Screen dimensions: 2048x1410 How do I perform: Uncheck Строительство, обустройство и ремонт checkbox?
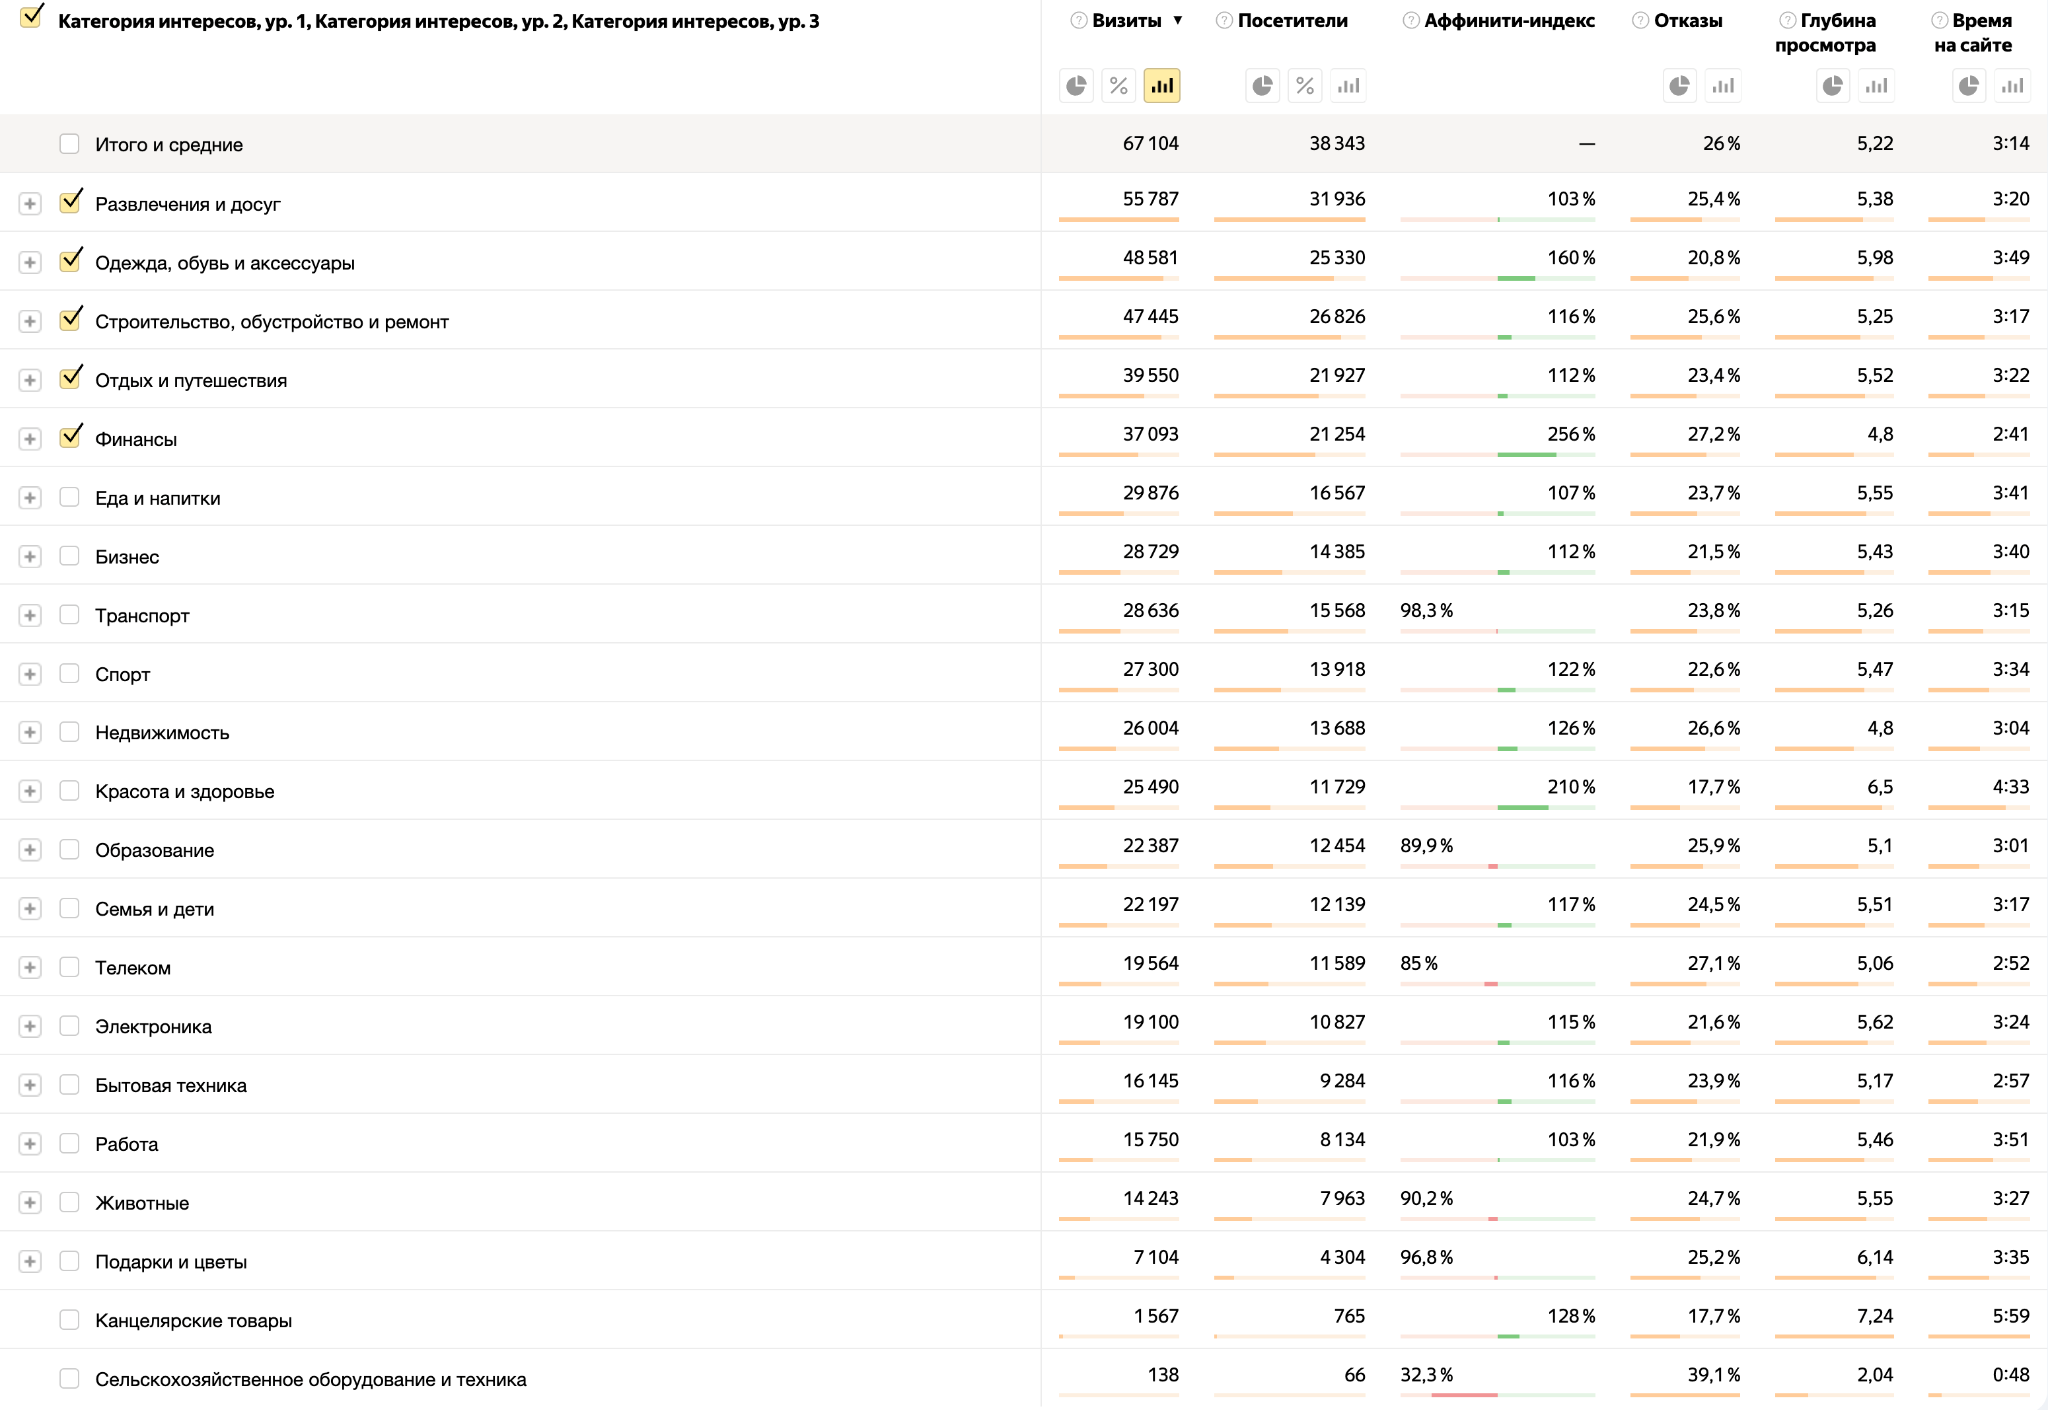pos(70,320)
